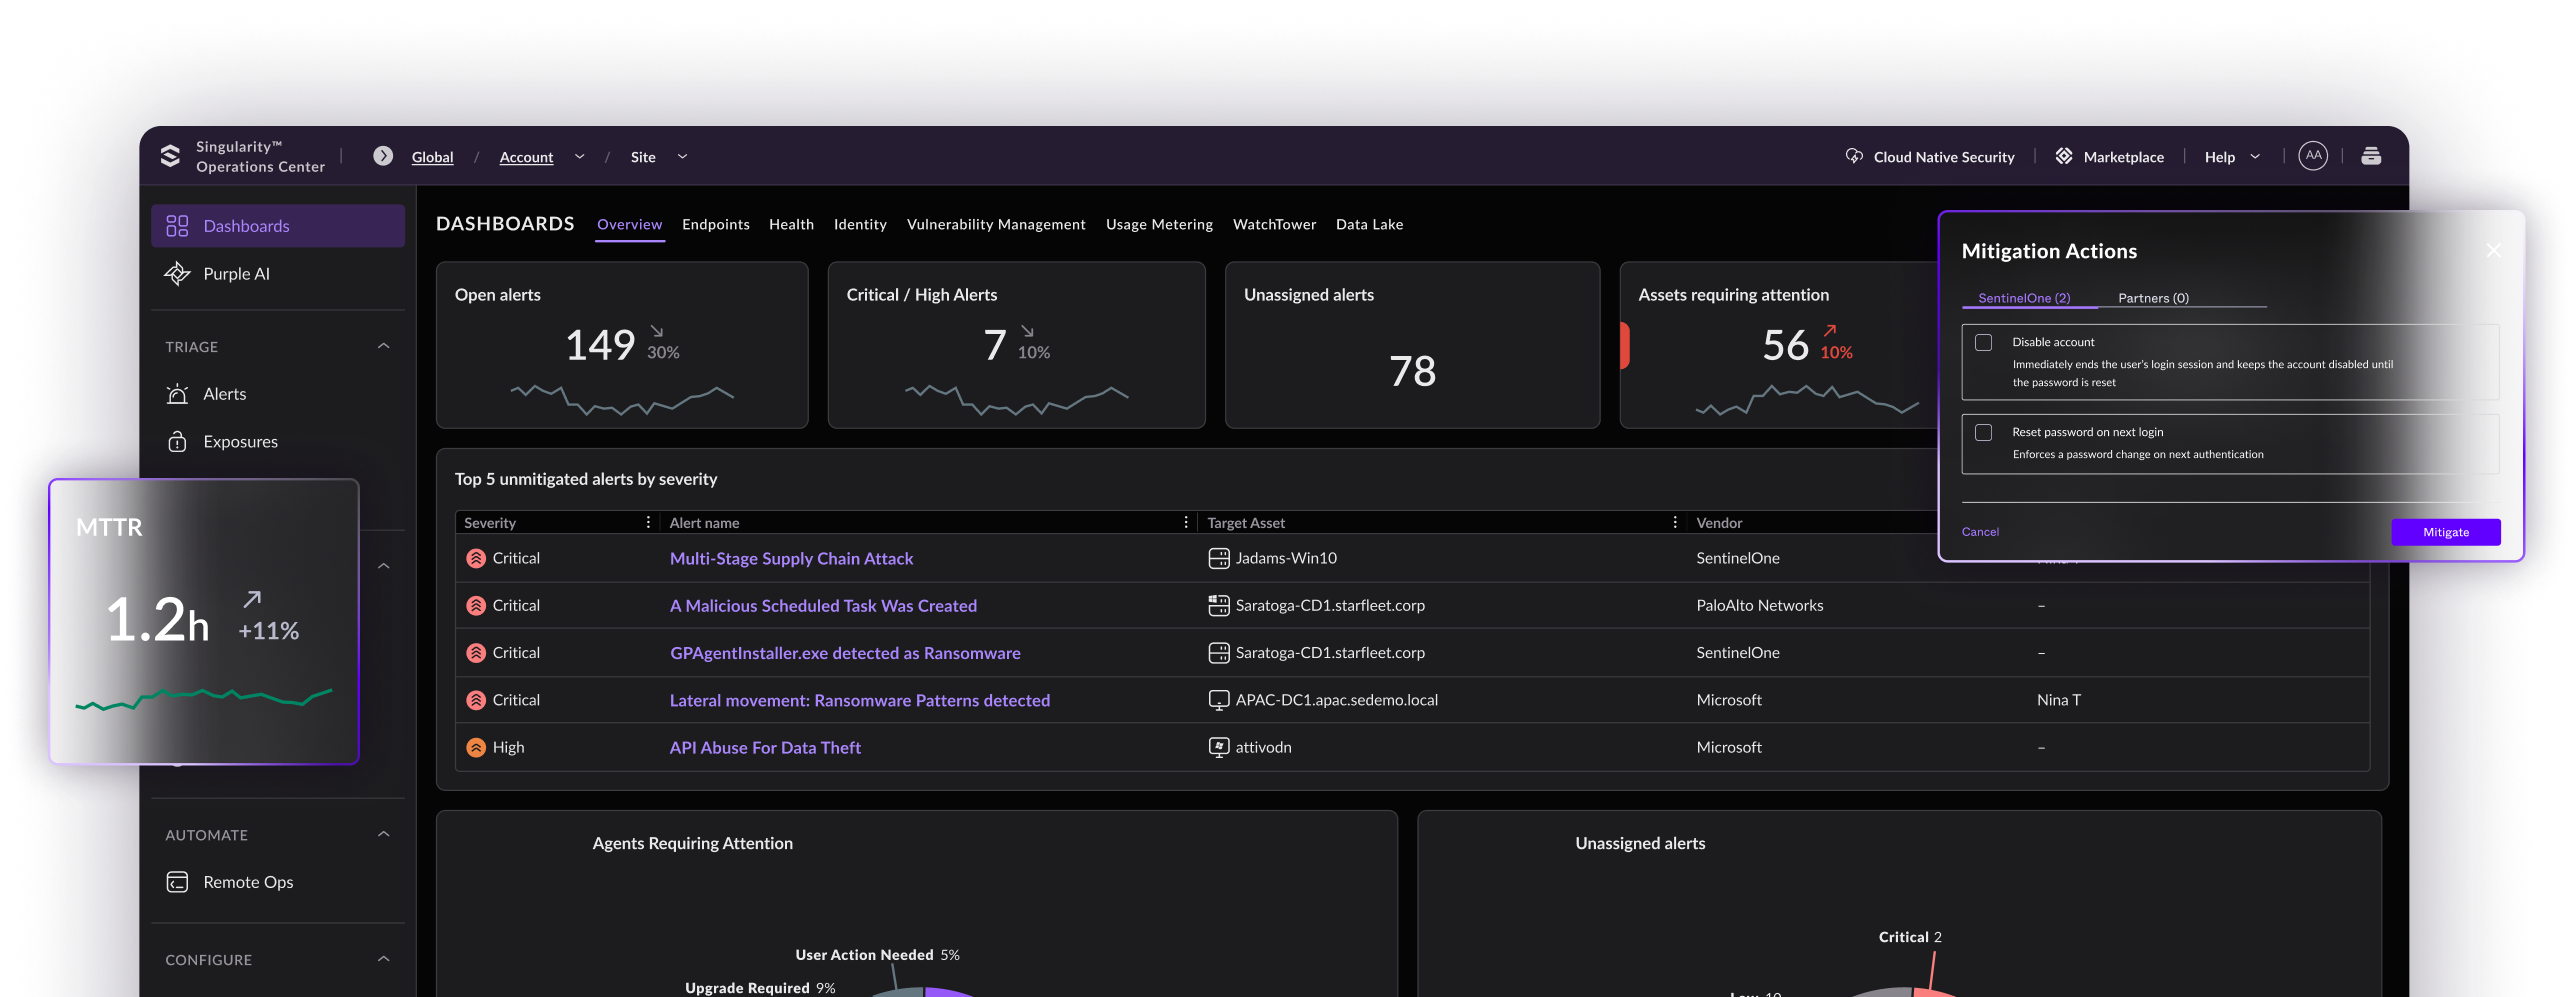Click the Purple AI sidebar icon
The image size is (2574, 997).
[177, 274]
